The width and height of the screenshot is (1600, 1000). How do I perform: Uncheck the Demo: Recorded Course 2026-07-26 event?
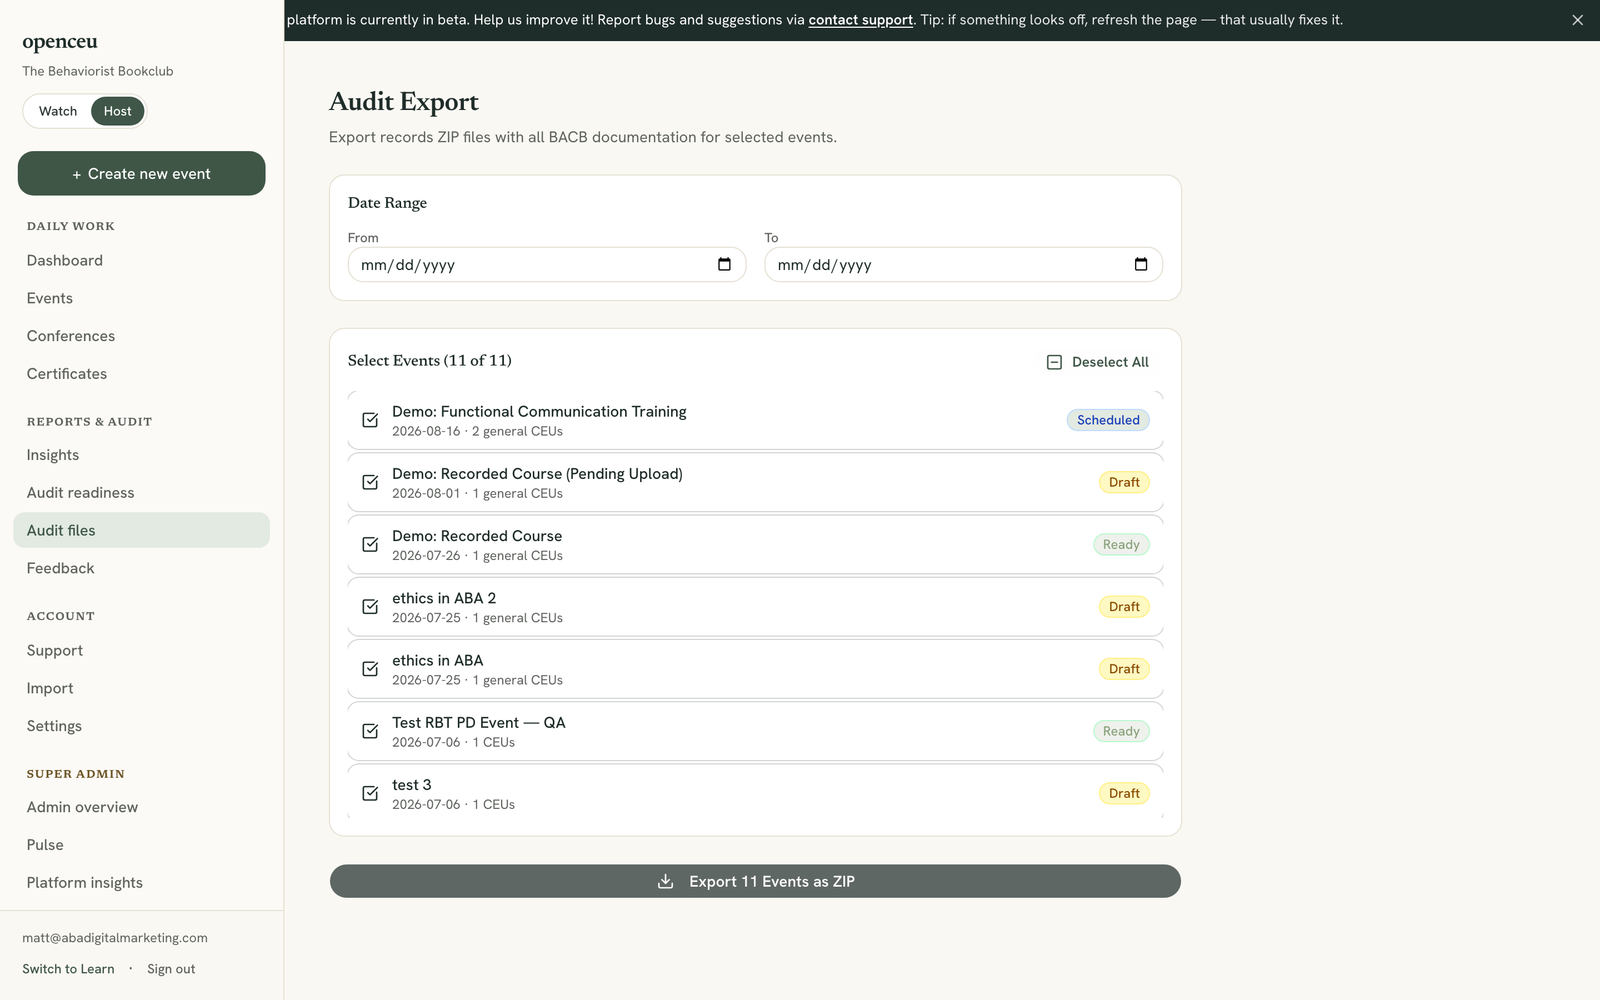click(x=370, y=544)
